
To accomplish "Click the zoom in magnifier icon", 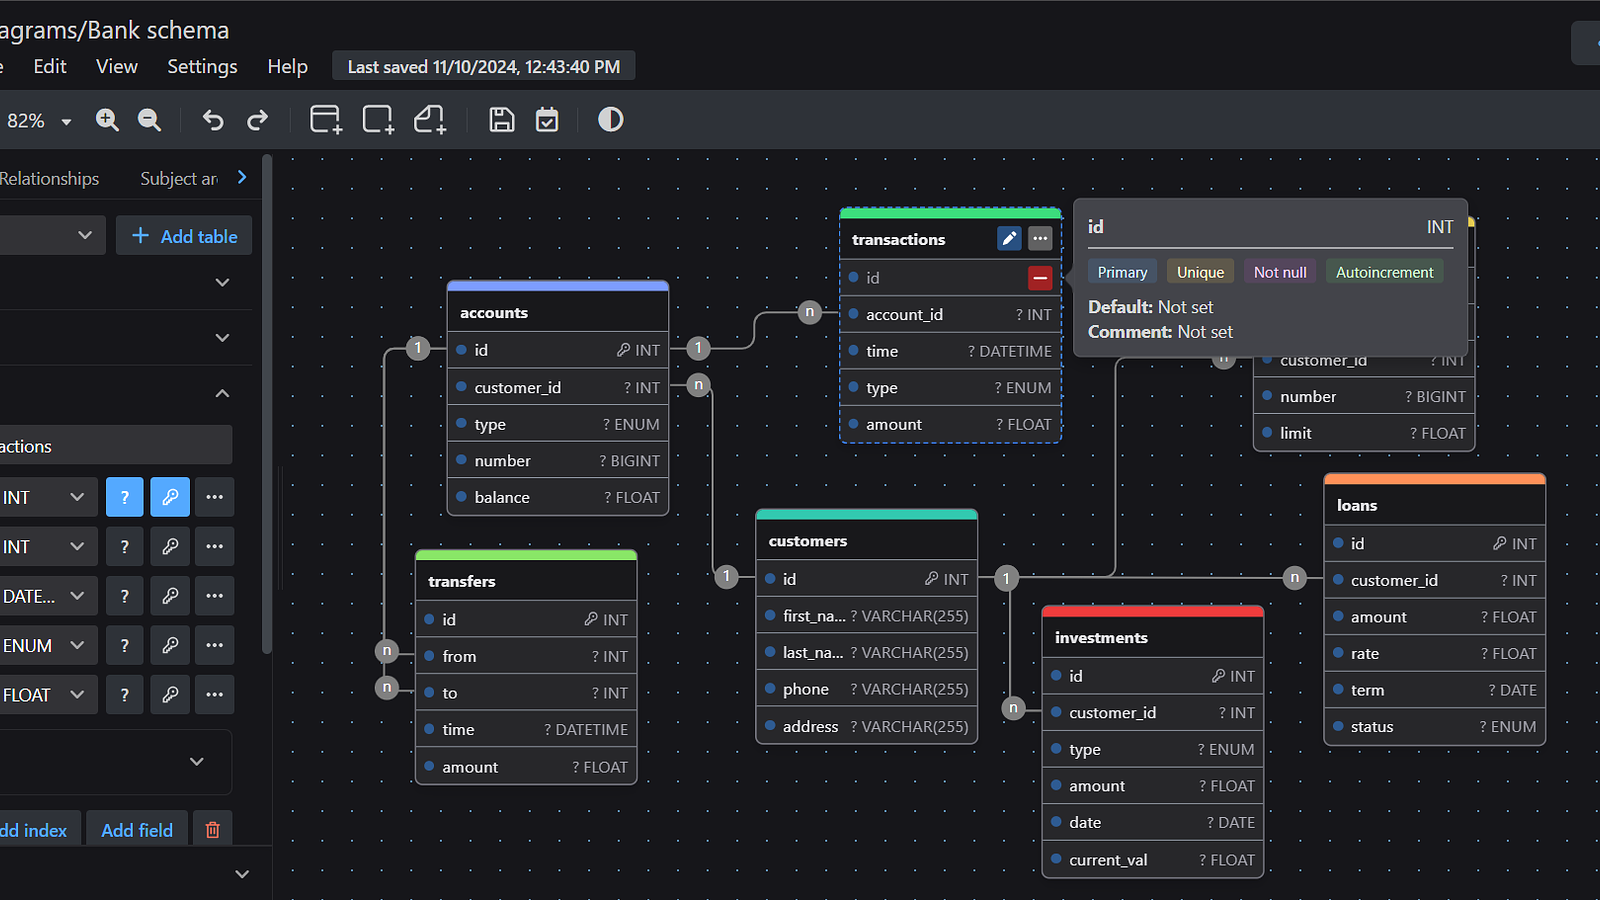I will pyautogui.click(x=107, y=120).
